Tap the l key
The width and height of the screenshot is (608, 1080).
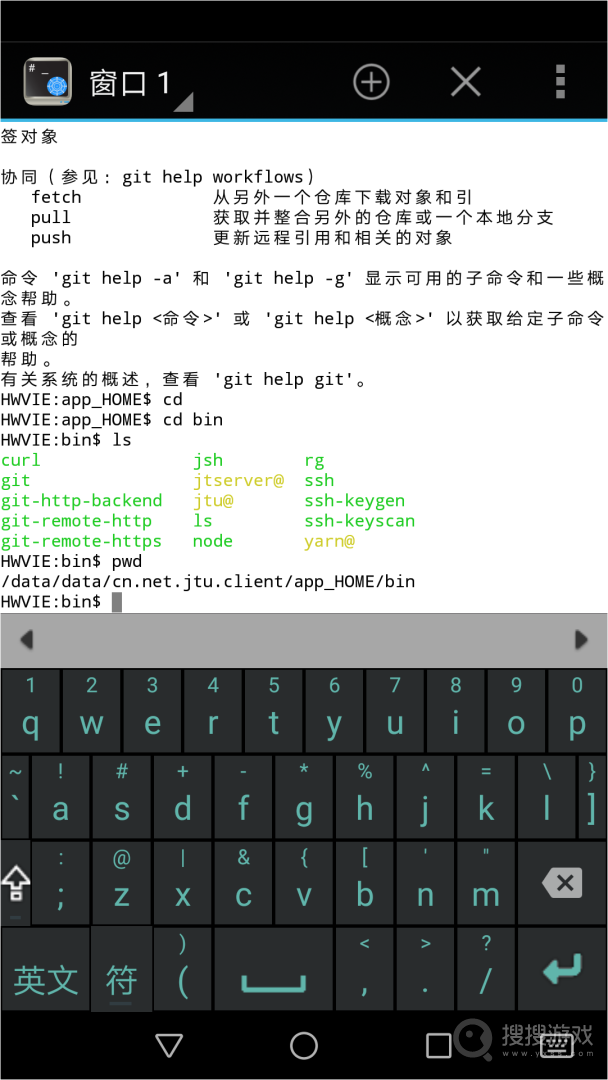pos(547,796)
